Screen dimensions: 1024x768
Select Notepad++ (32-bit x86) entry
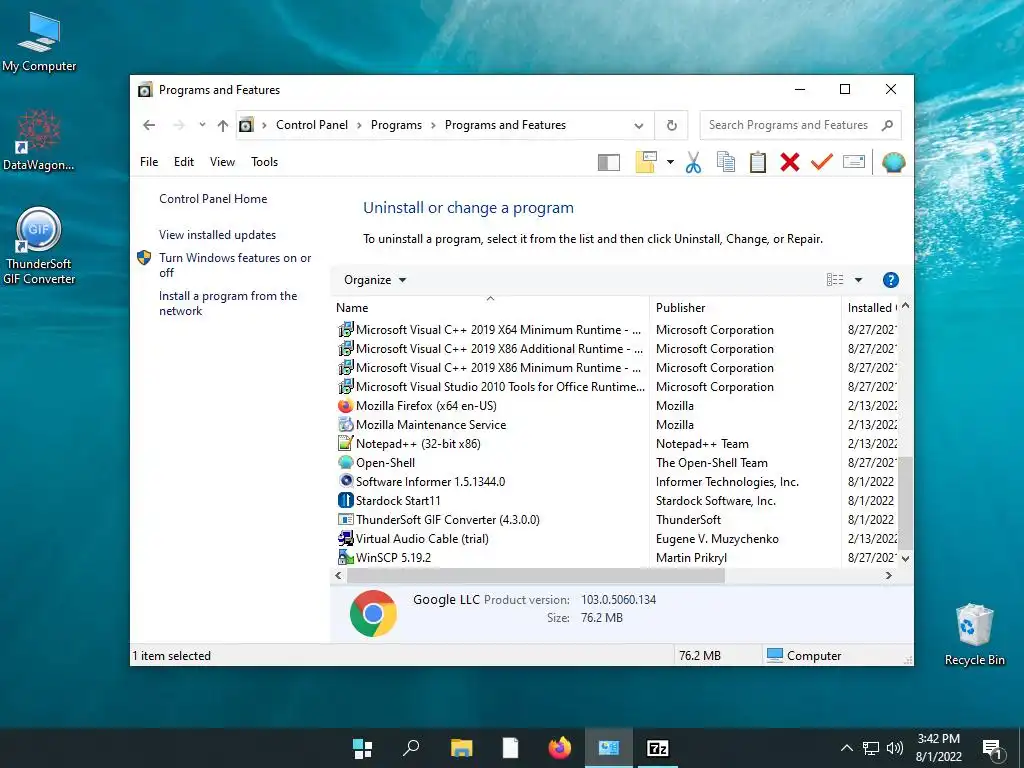pos(616,444)
